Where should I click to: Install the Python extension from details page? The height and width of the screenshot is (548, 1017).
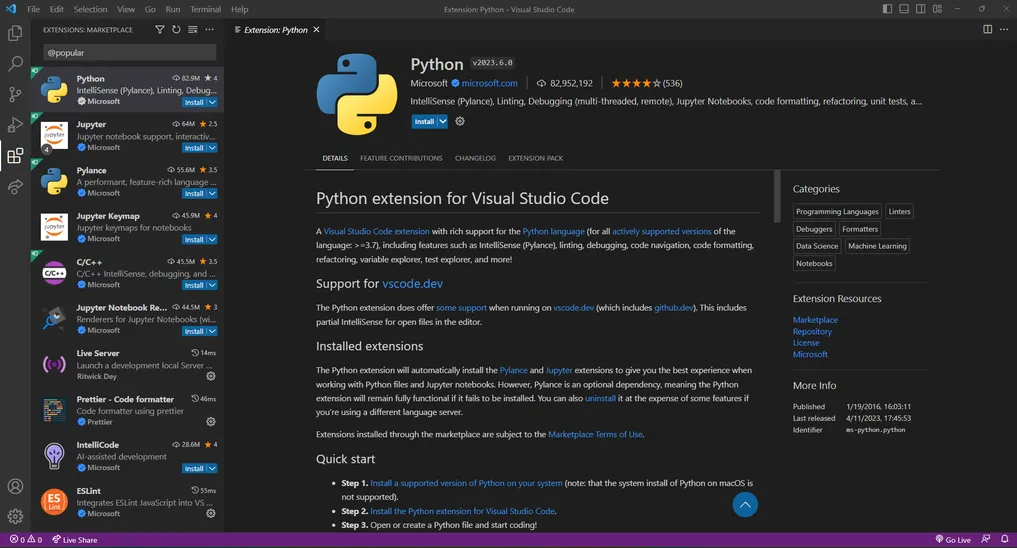424,121
